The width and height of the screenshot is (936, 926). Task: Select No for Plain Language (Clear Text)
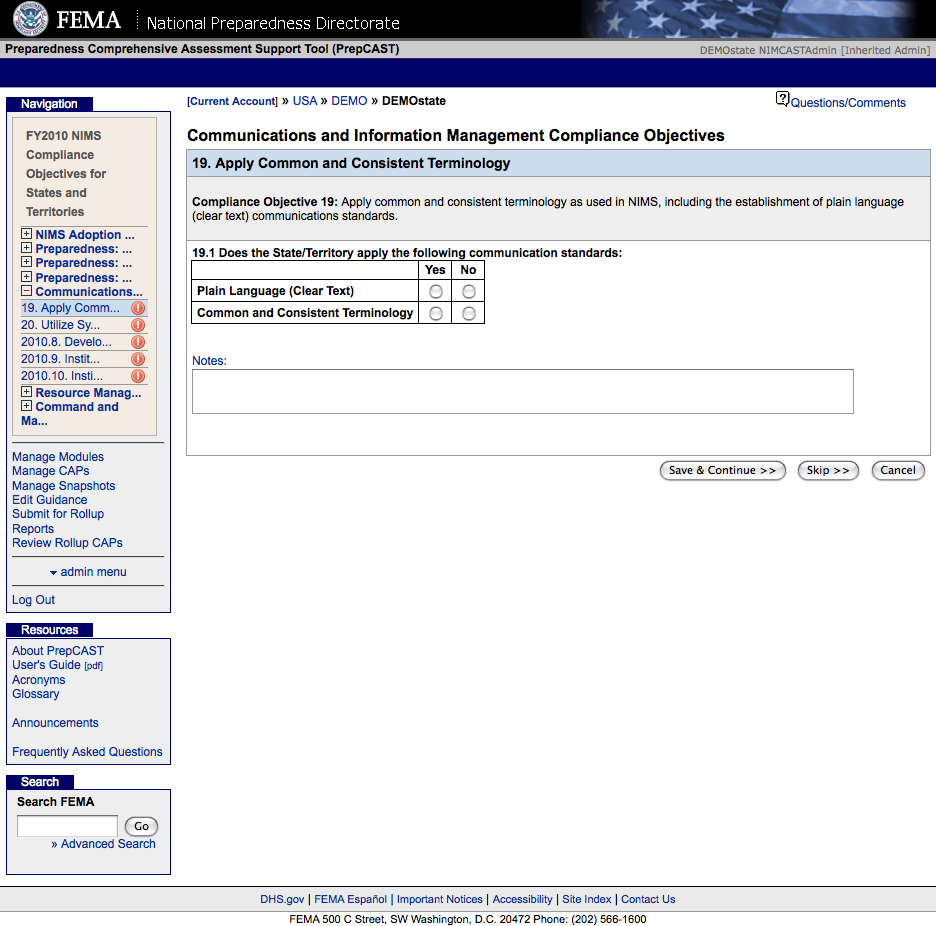click(x=469, y=291)
